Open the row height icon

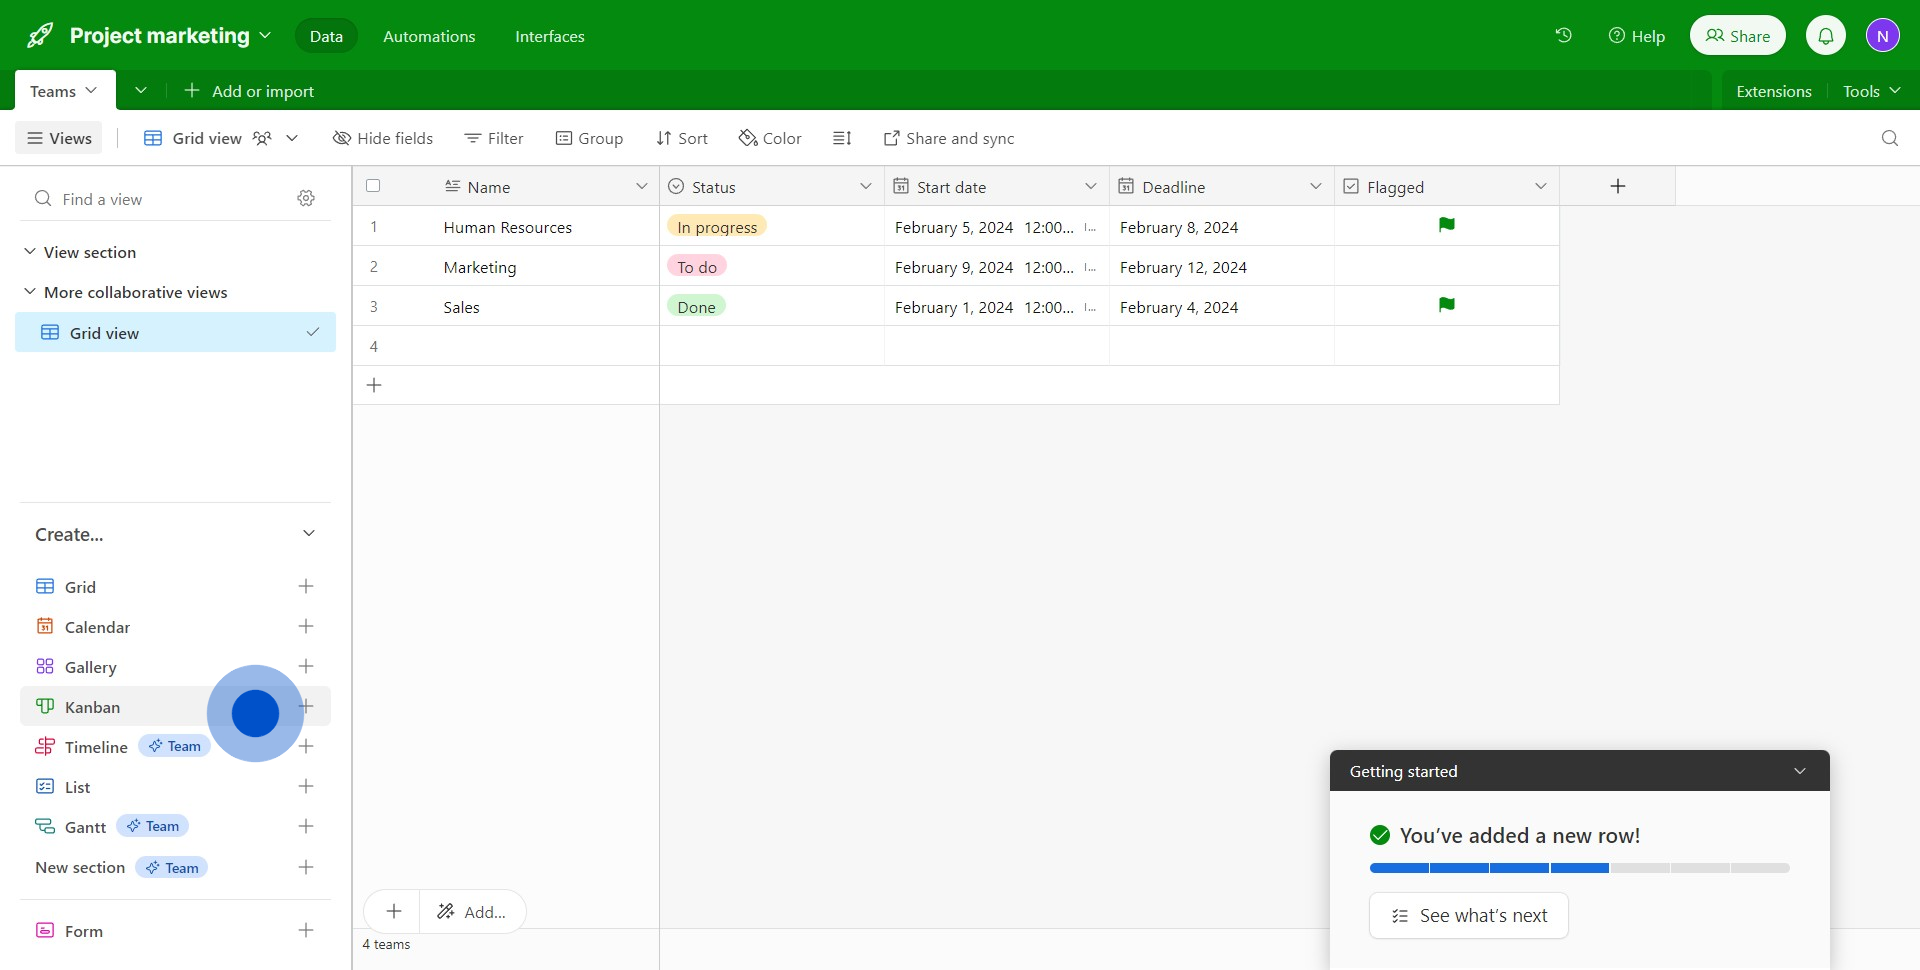tap(842, 138)
